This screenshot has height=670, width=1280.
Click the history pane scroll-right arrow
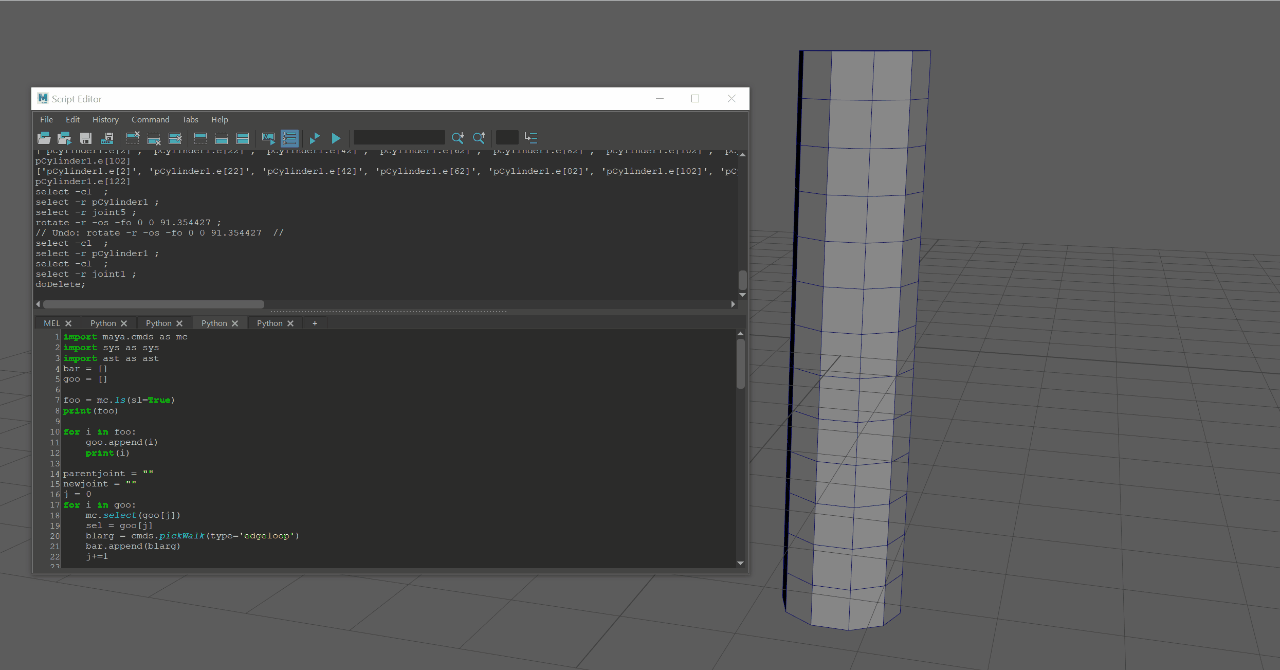click(x=733, y=304)
